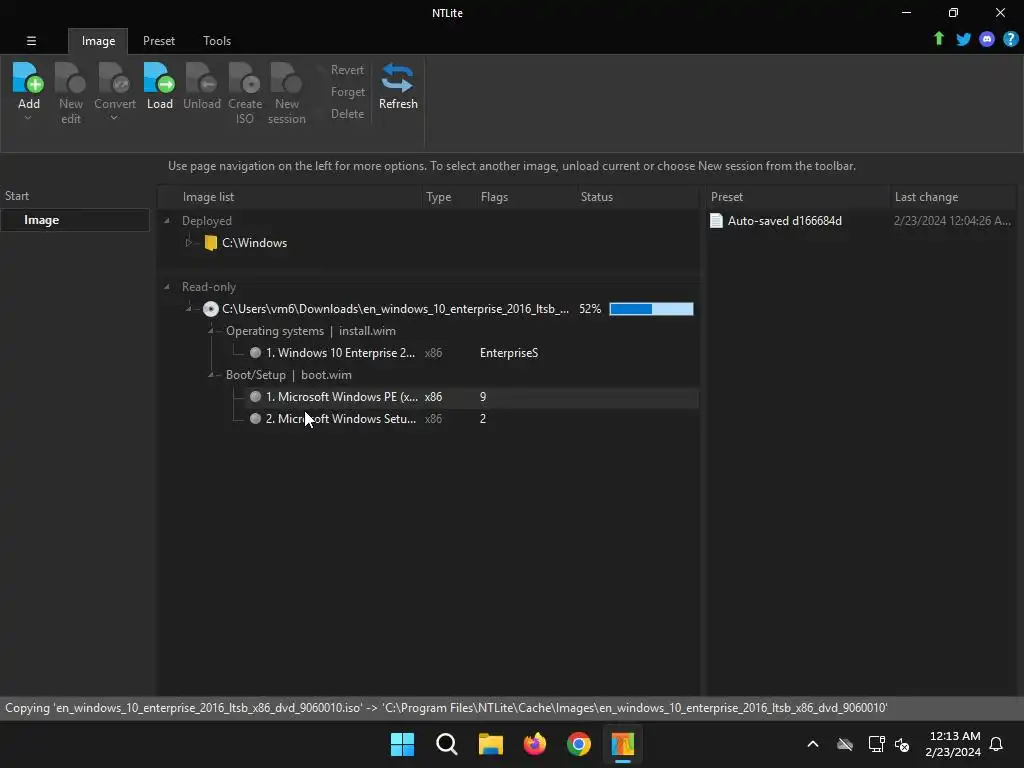1024x768 pixels.
Task: Click the Type column header
Action: point(449,197)
